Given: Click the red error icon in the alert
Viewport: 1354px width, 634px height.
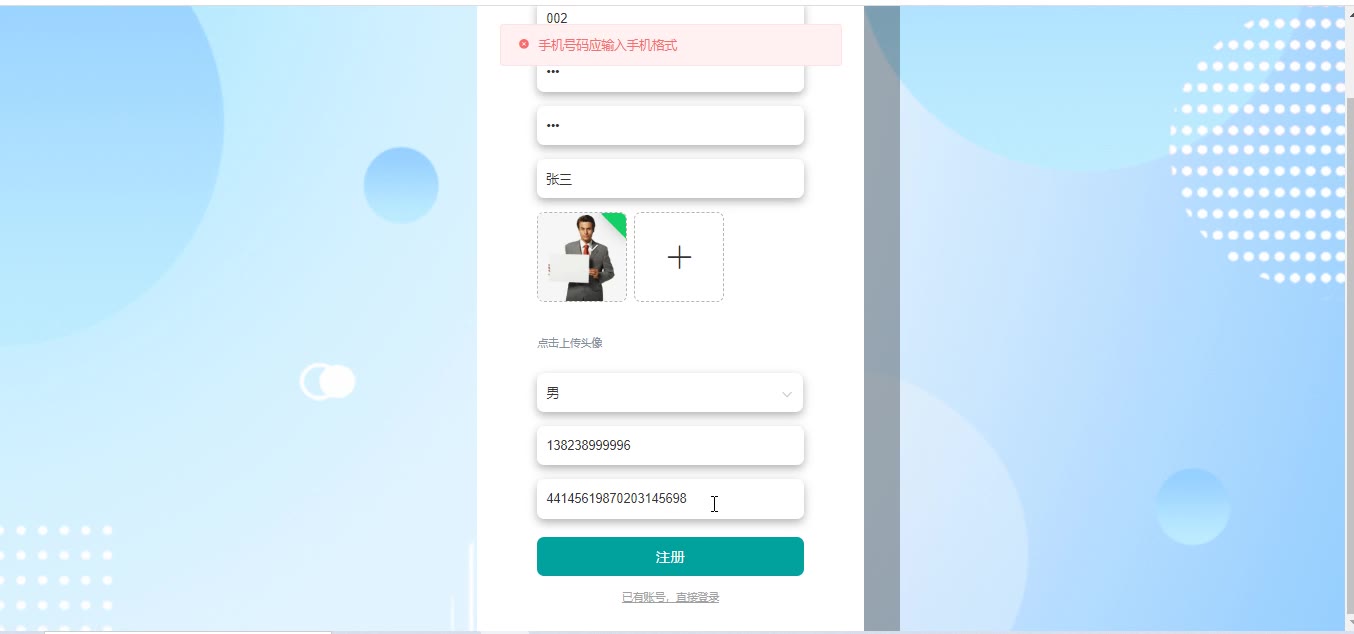Looking at the screenshot, I should [x=524, y=44].
